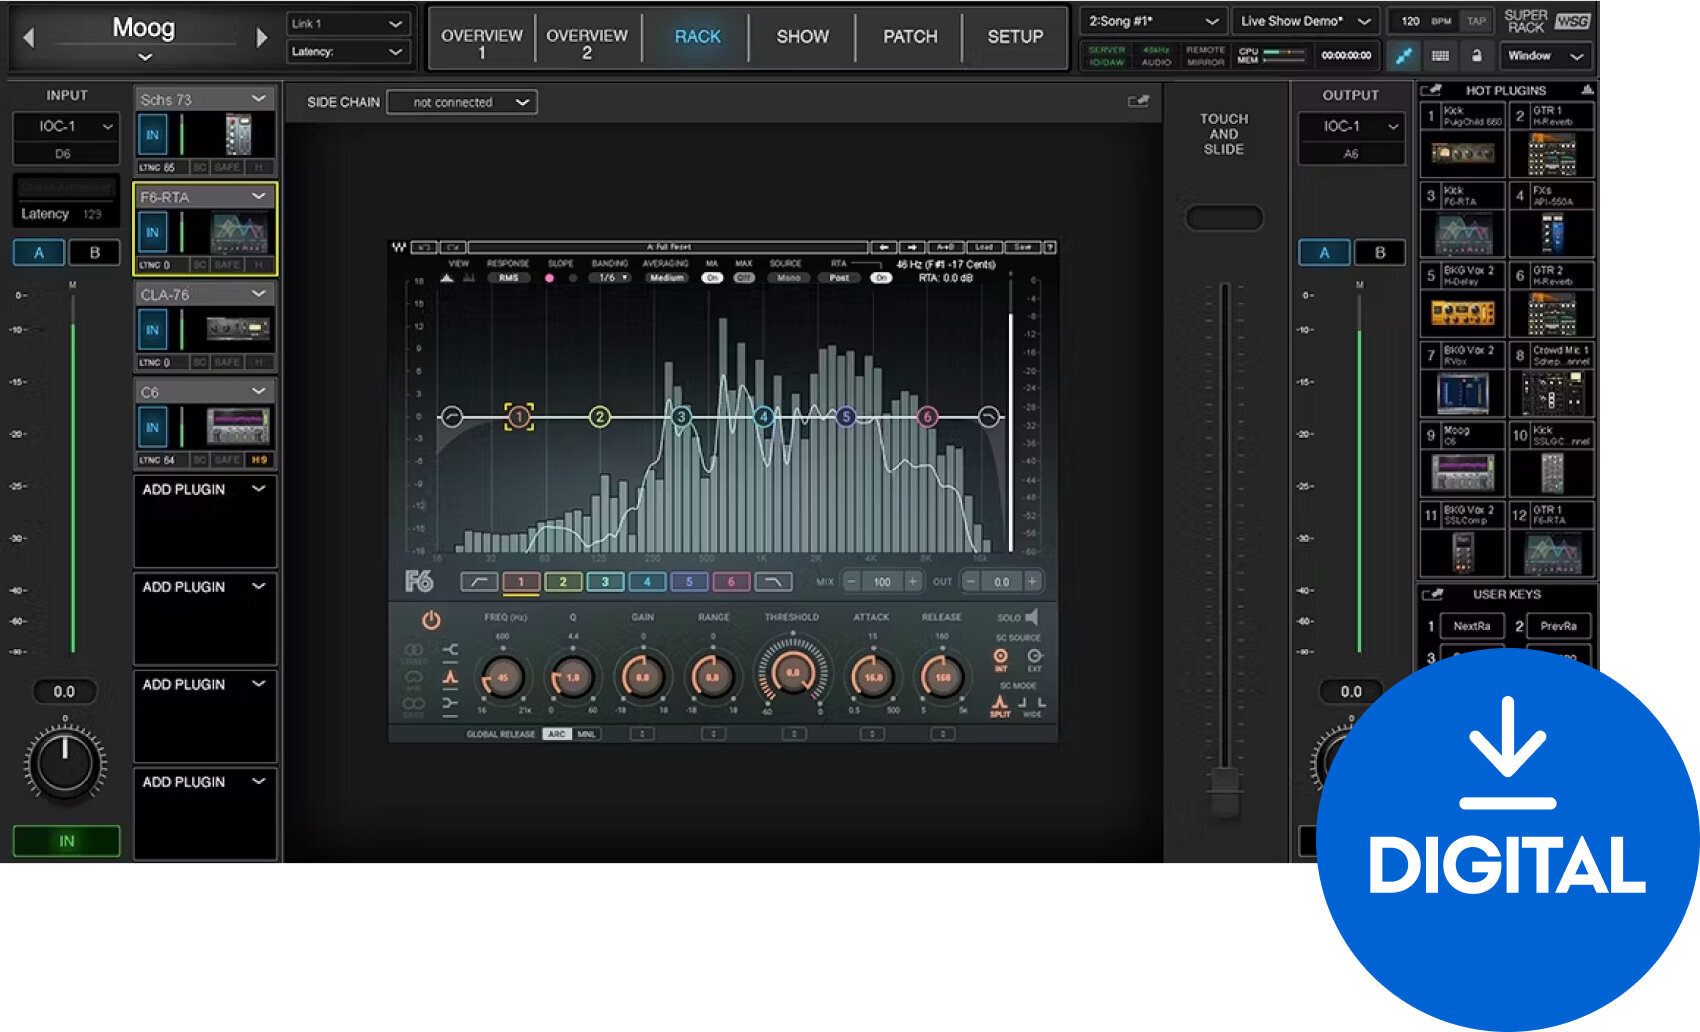
Task: Switch to the SHOW tab
Action: pyautogui.click(x=802, y=37)
